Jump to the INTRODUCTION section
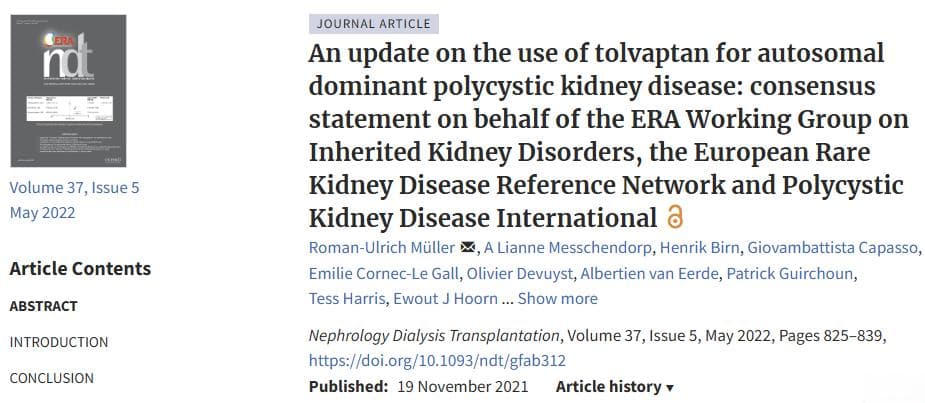Screen dimensions: 925x403 point(59,342)
